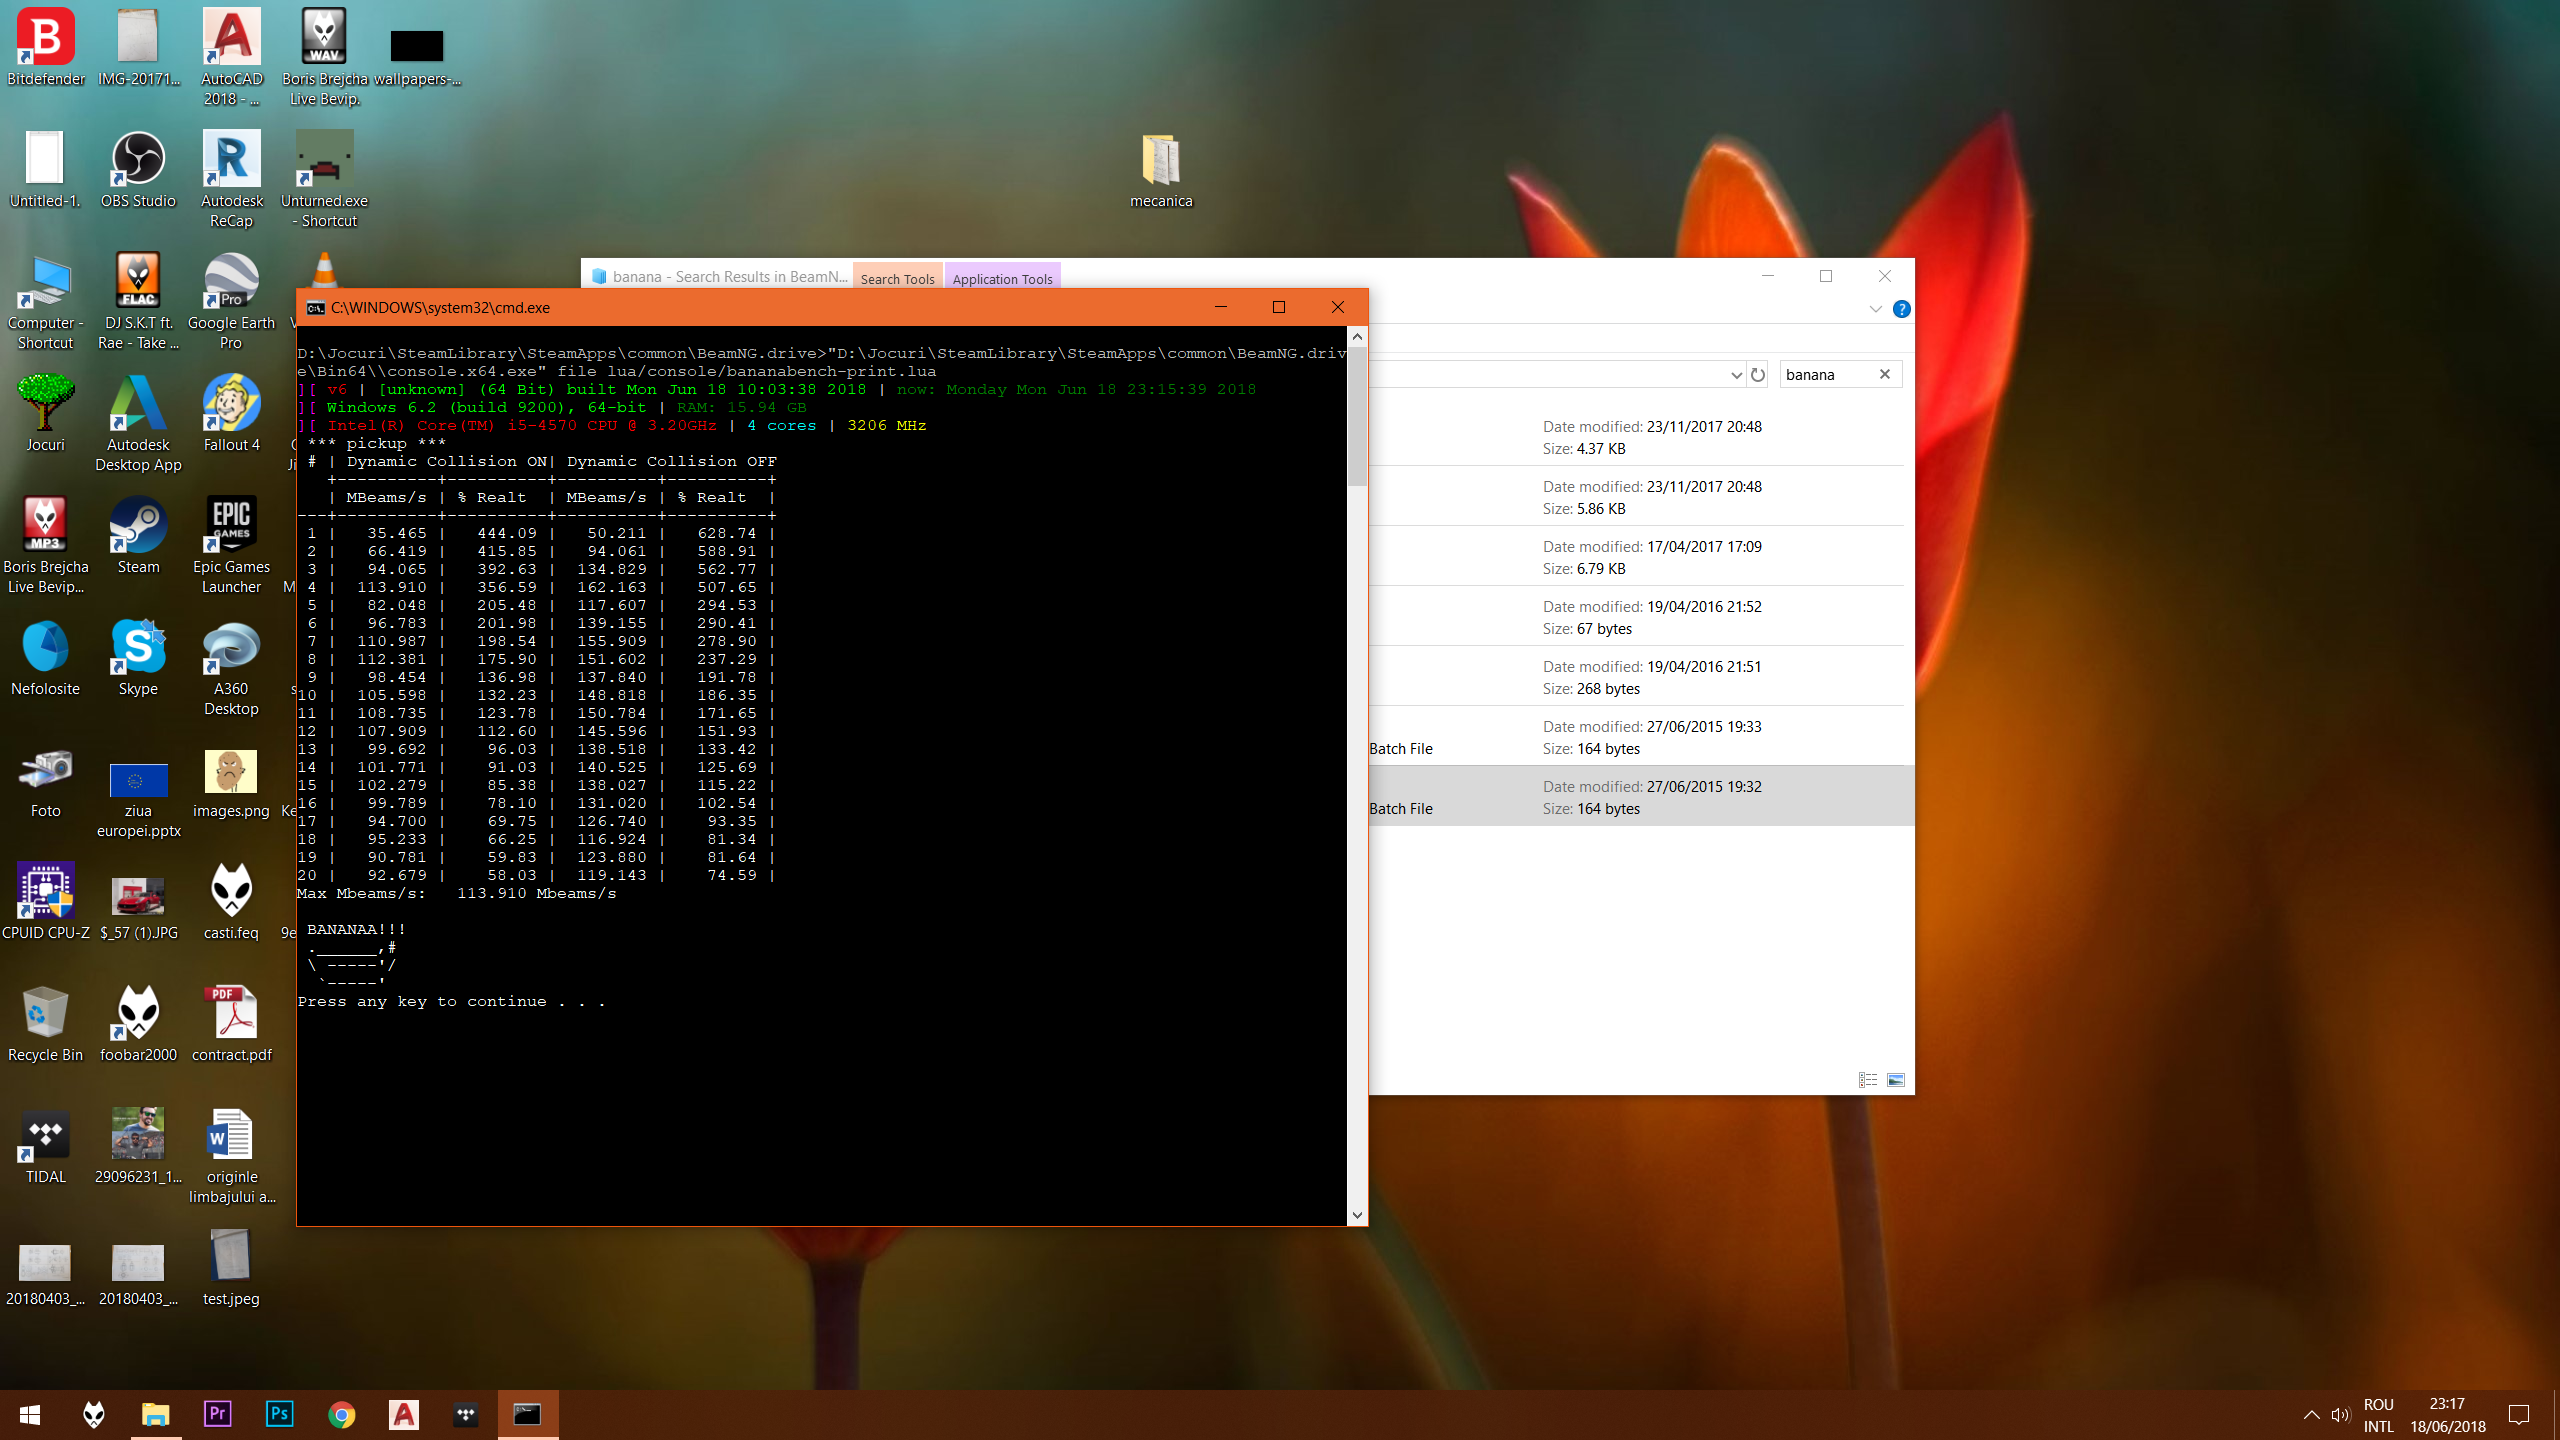Clear the banana search text
The width and height of the screenshot is (2560, 1440).
(1885, 374)
